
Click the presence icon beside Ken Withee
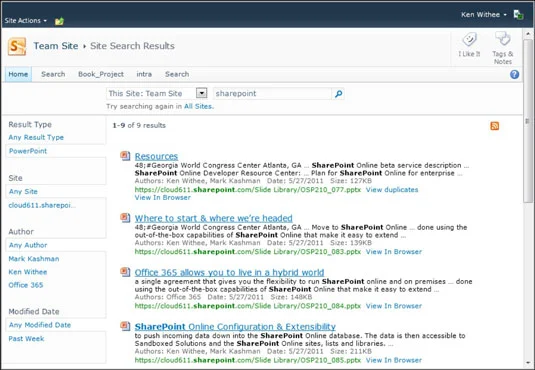tap(518, 15)
